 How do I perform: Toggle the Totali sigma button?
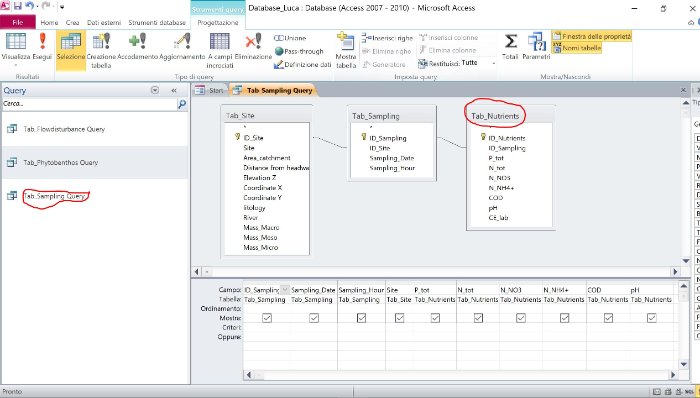coord(510,46)
